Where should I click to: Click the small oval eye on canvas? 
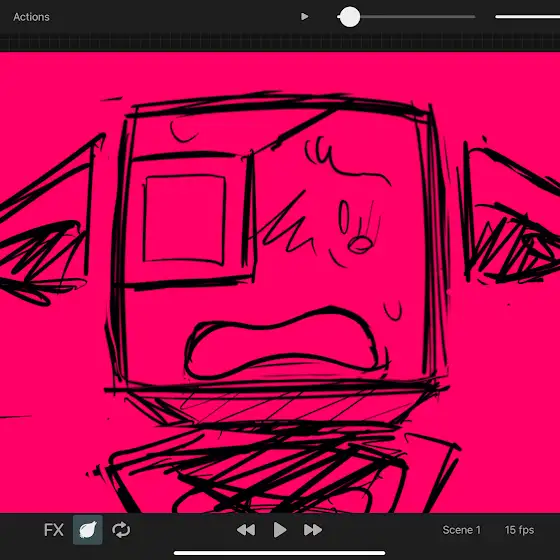pos(344,217)
